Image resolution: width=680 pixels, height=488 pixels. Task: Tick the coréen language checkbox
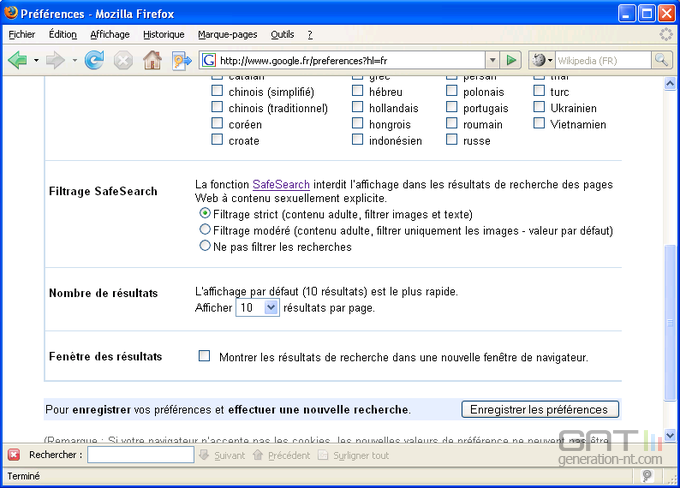[x=217, y=123]
